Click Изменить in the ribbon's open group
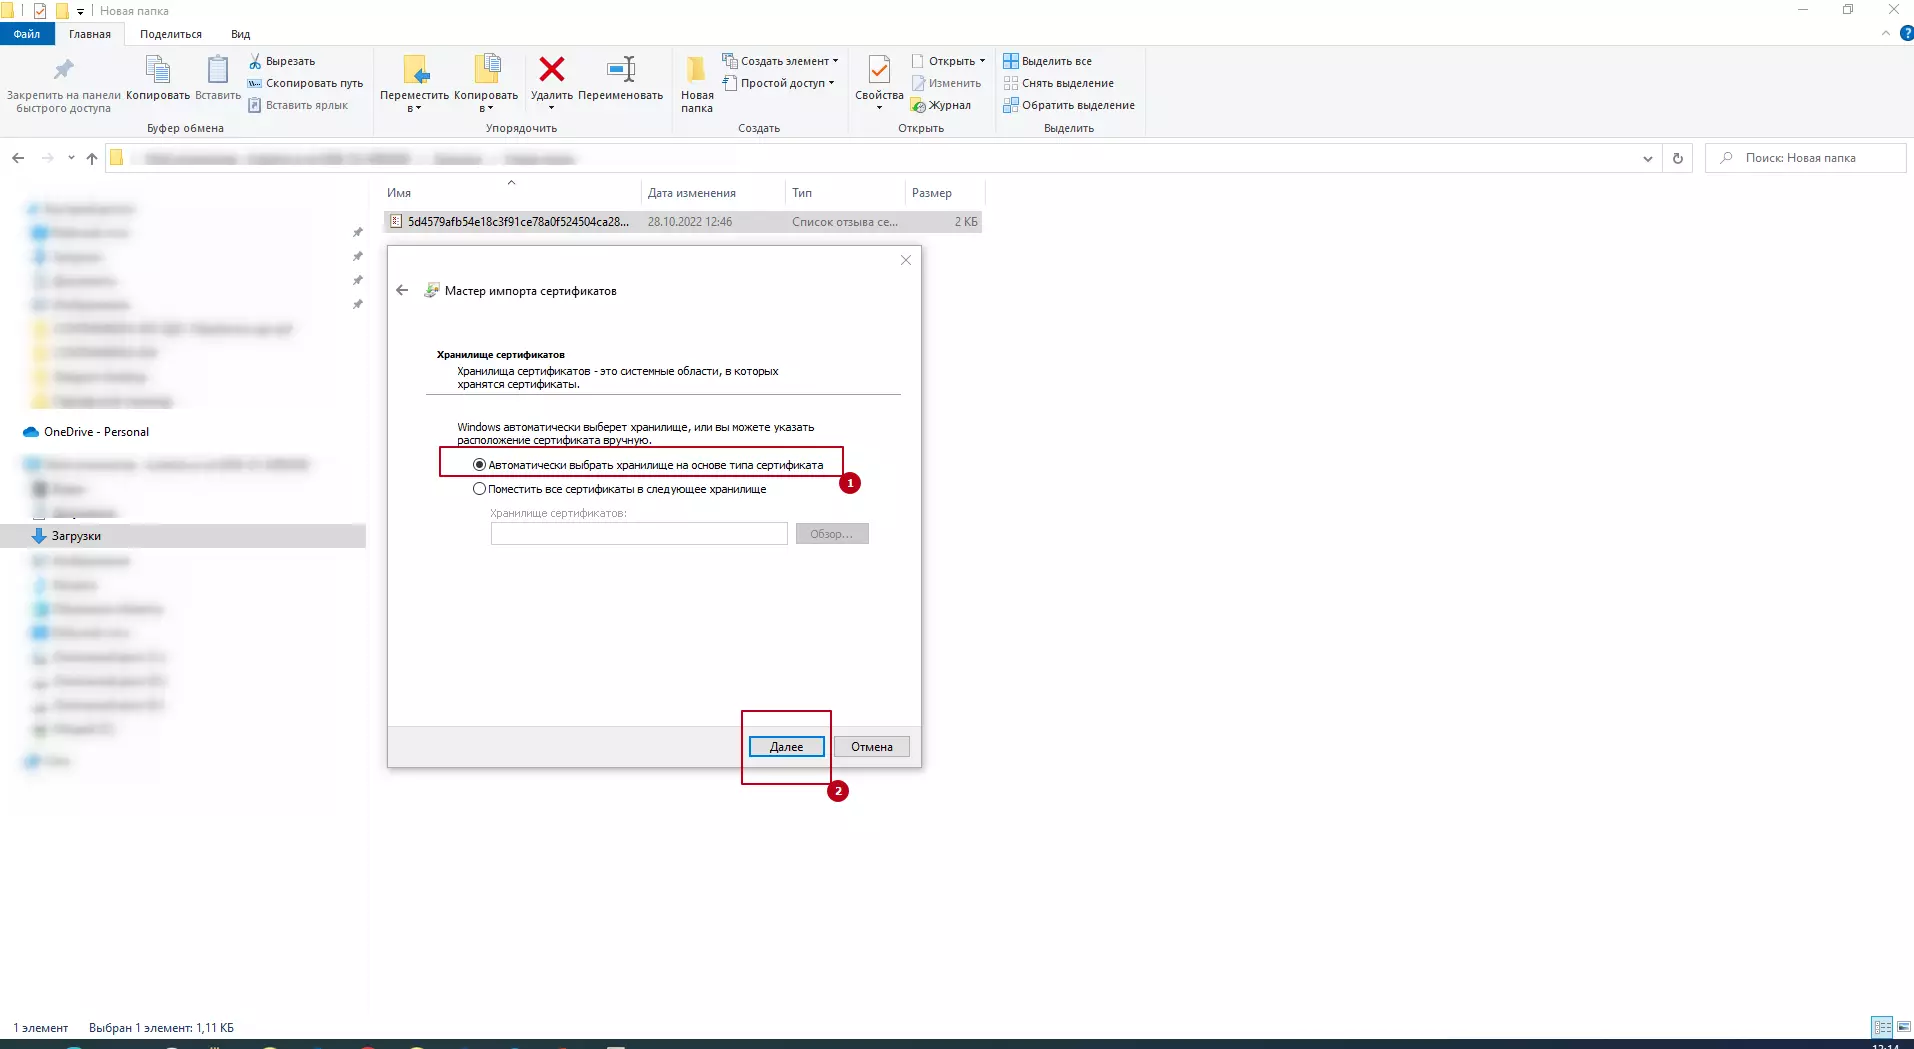Viewport: 1914px width, 1049px height. [946, 83]
